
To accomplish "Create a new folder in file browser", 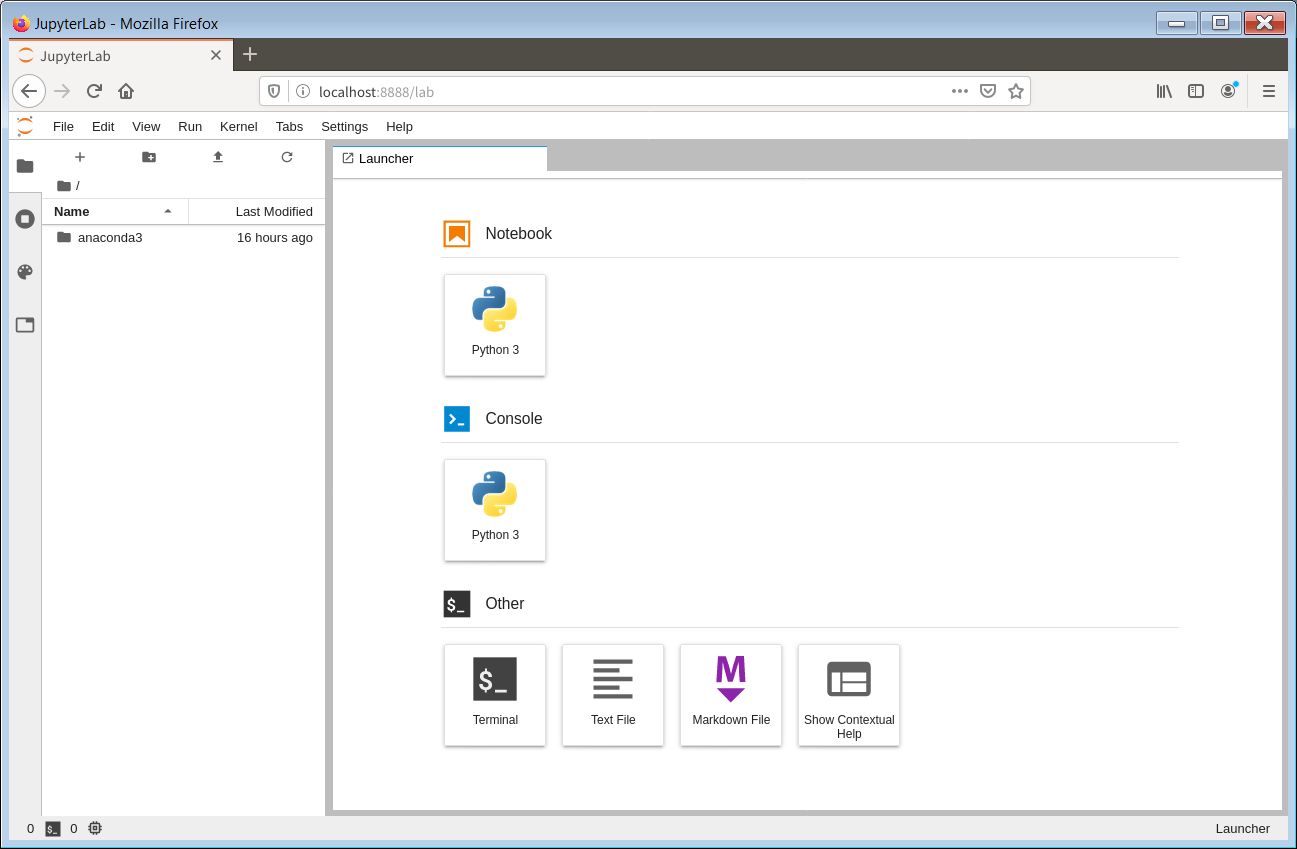I will 149,157.
